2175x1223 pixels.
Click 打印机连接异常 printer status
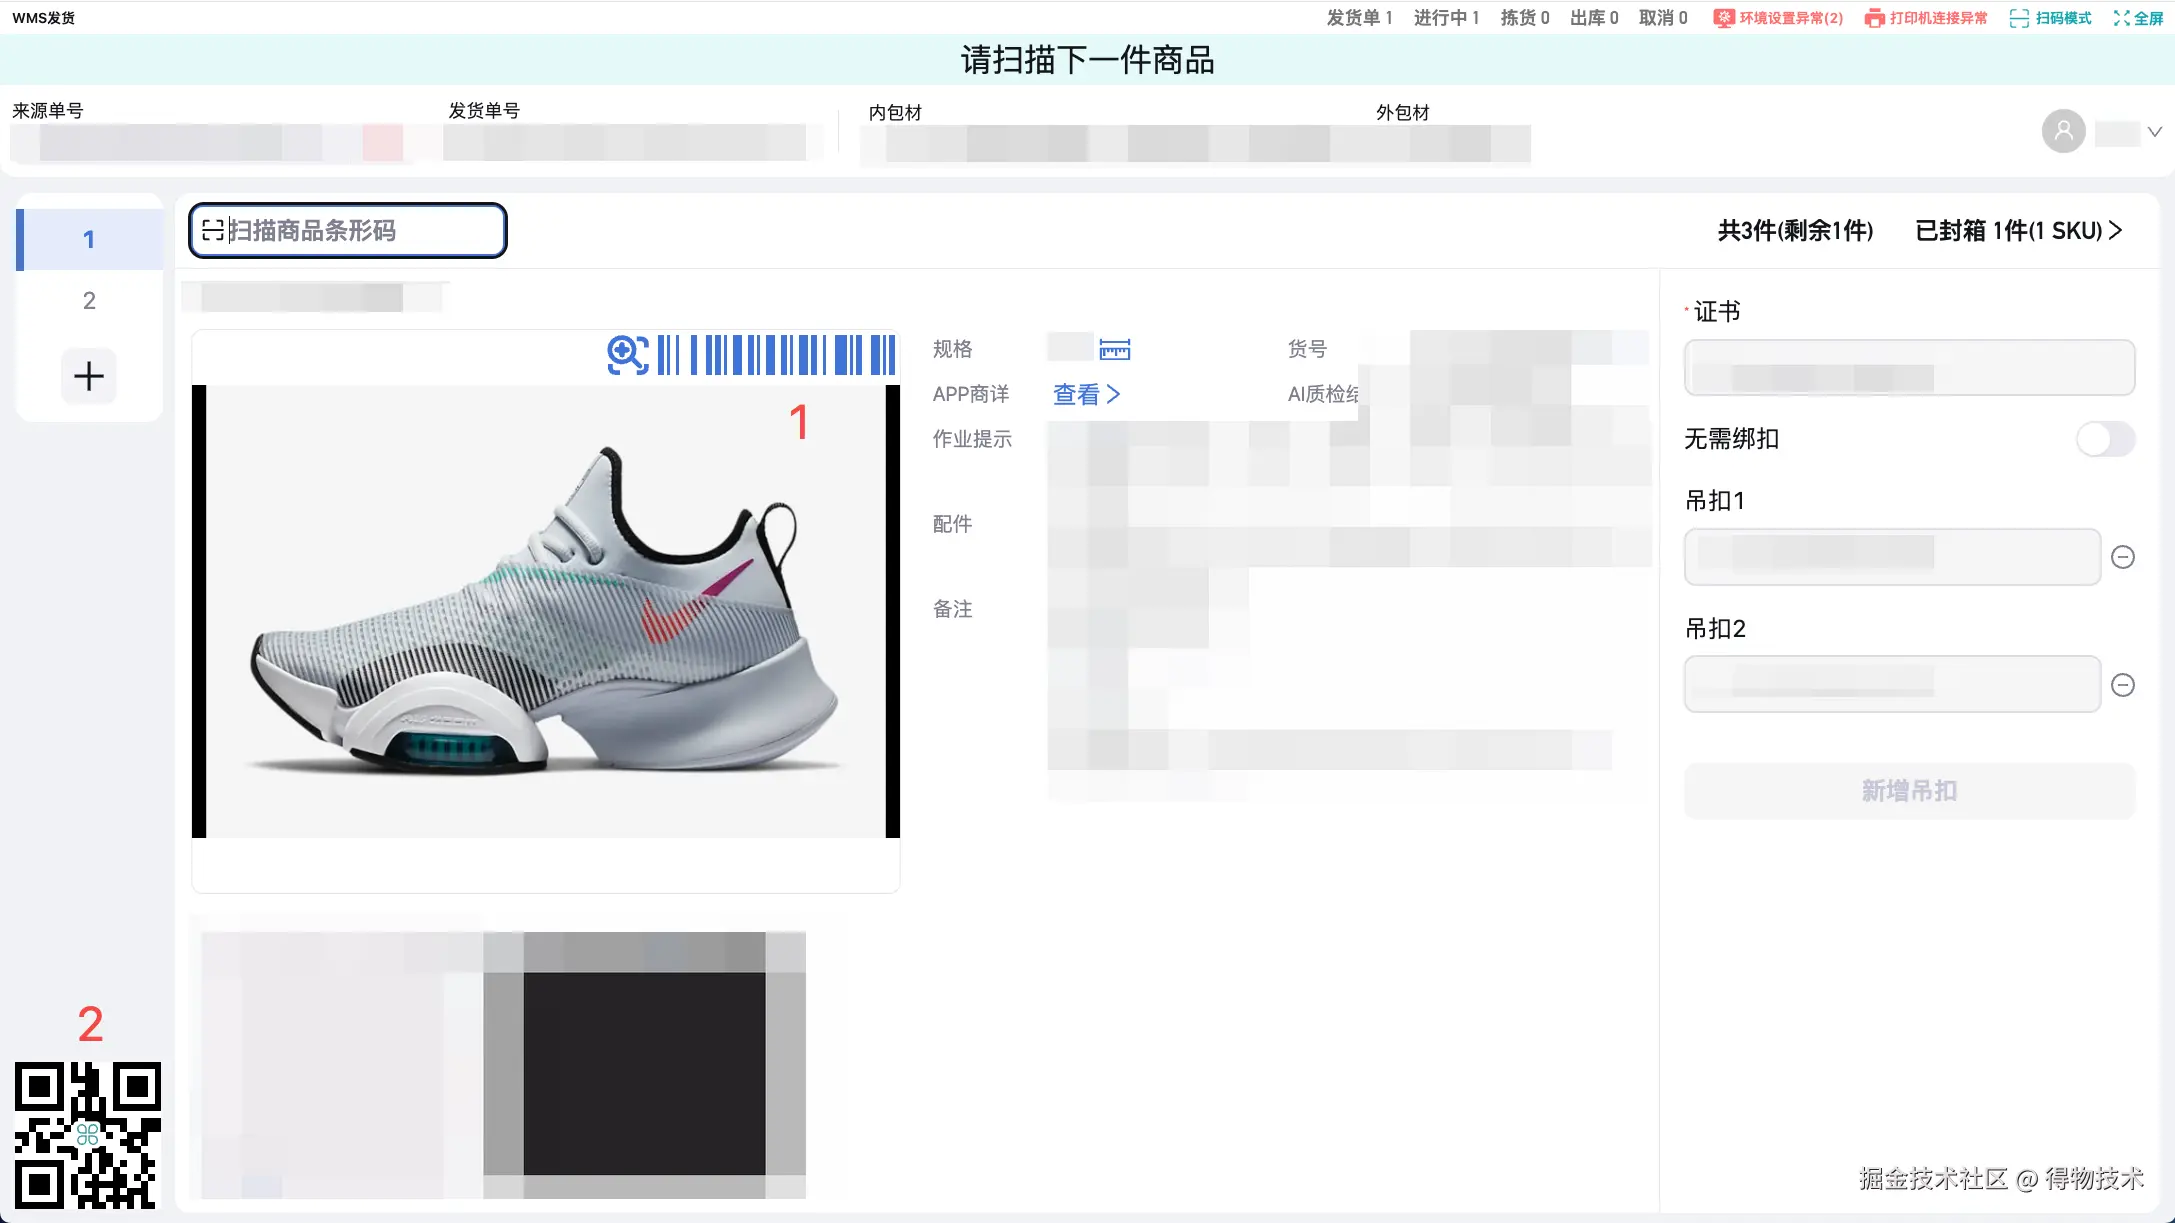[x=1926, y=18]
